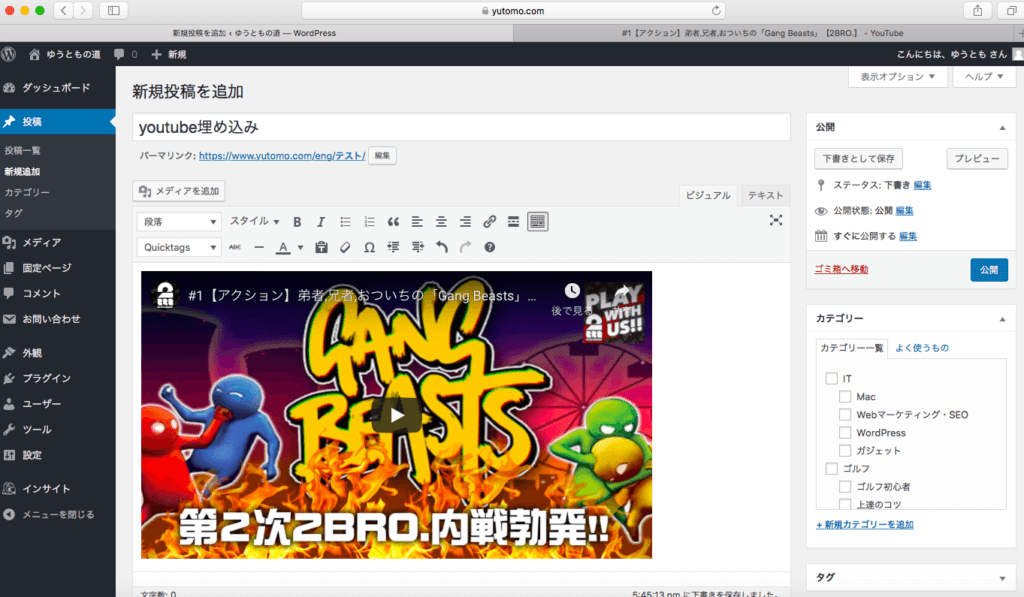Save the post with 下書きとして保存

click(859, 159)
